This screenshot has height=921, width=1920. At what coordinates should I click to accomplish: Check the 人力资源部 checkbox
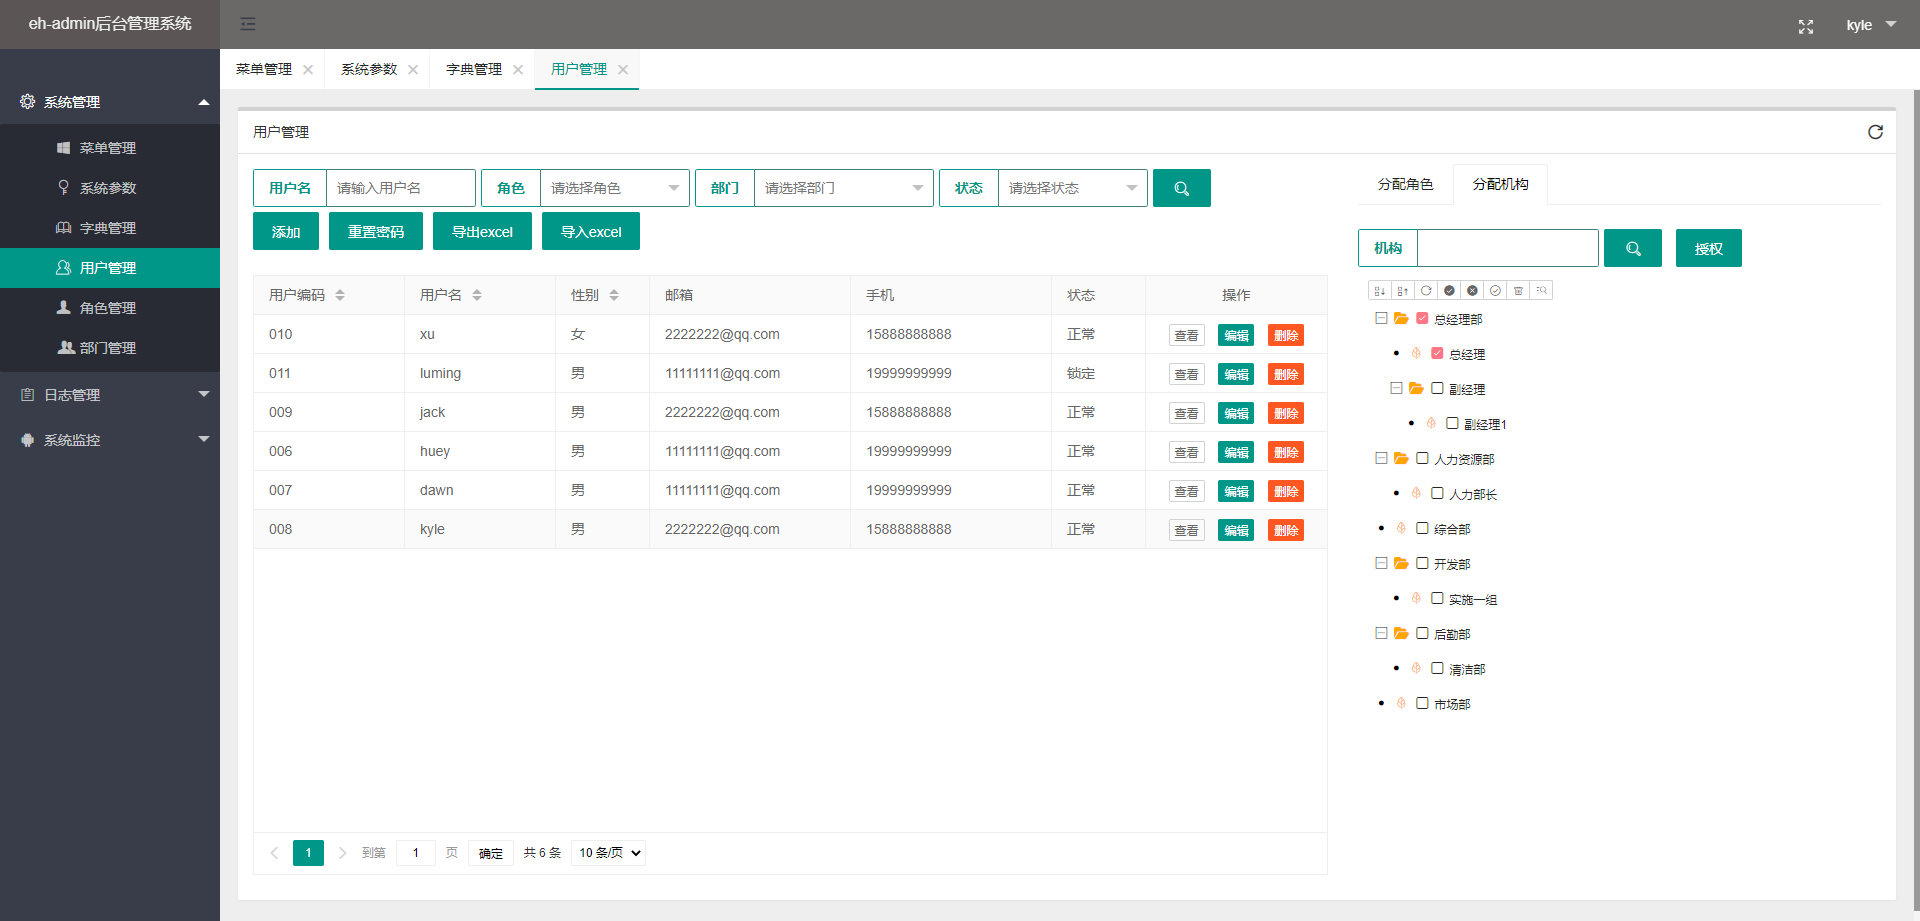[1422, 459]
